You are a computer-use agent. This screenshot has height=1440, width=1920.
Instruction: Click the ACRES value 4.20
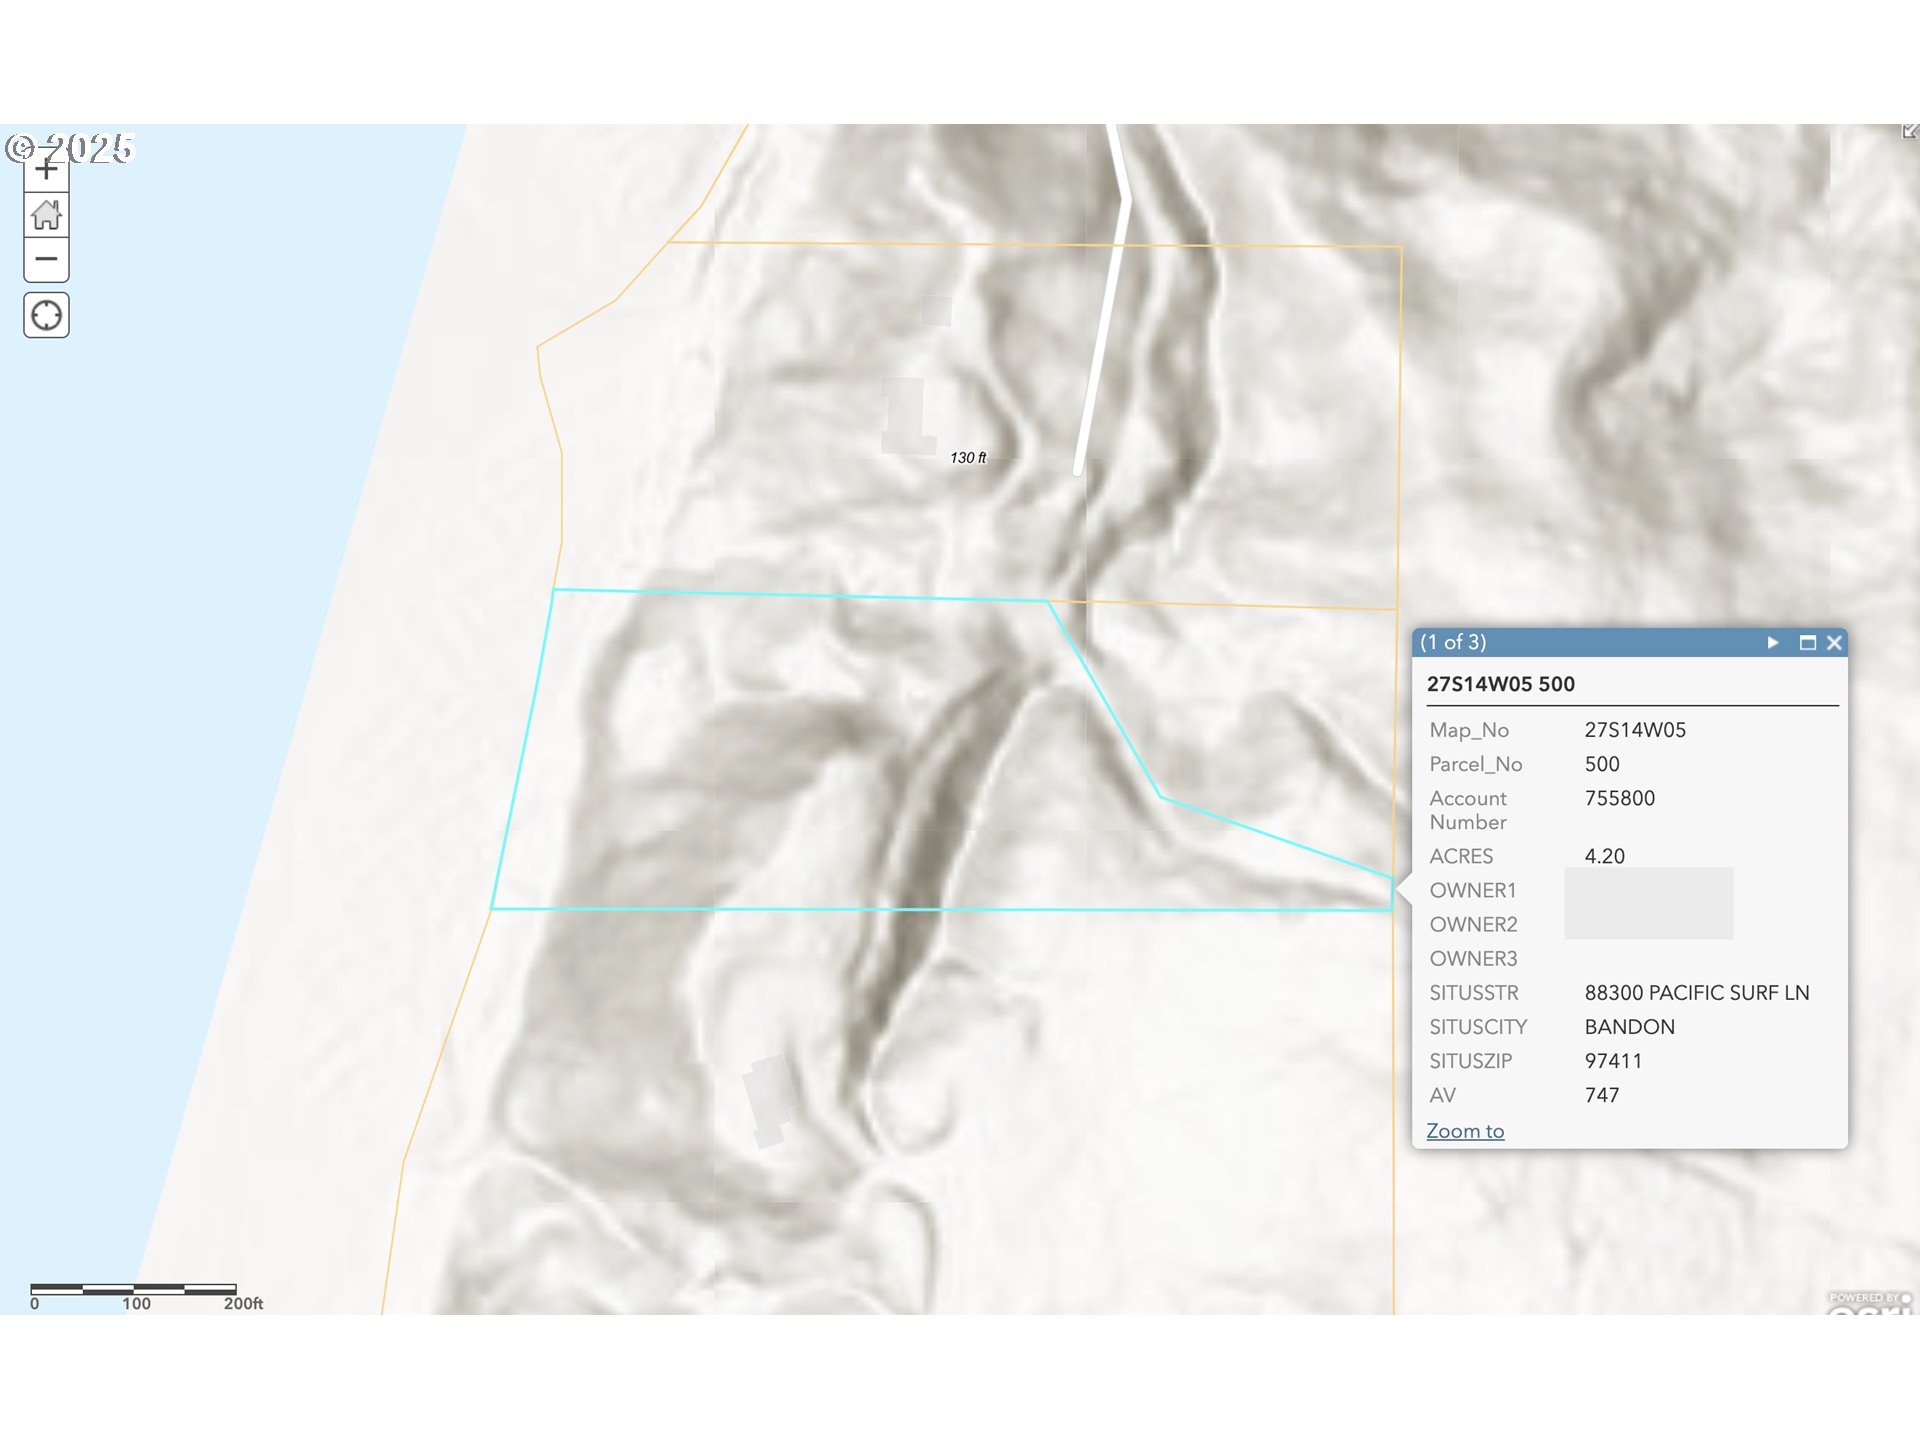(x=1604, y=856)
